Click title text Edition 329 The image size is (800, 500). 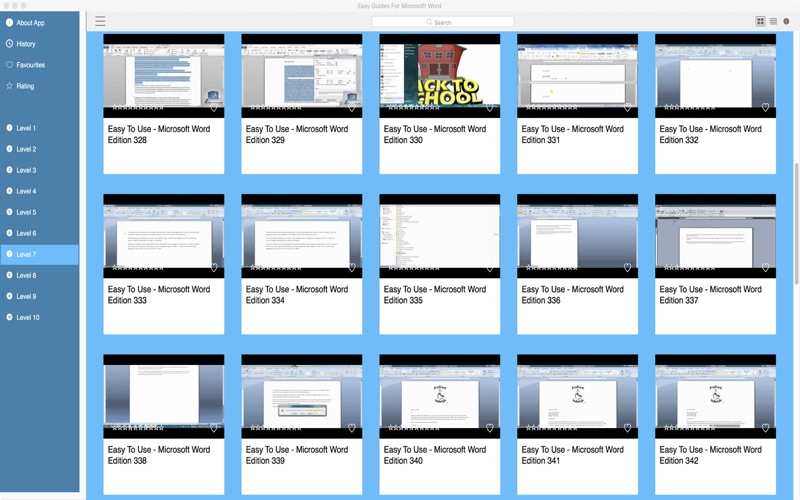296,134
